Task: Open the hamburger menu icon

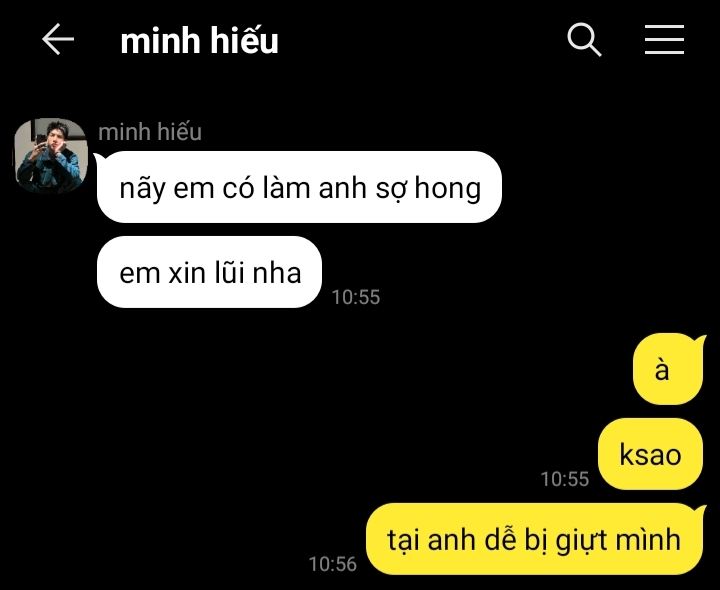Action: point(664,39)
